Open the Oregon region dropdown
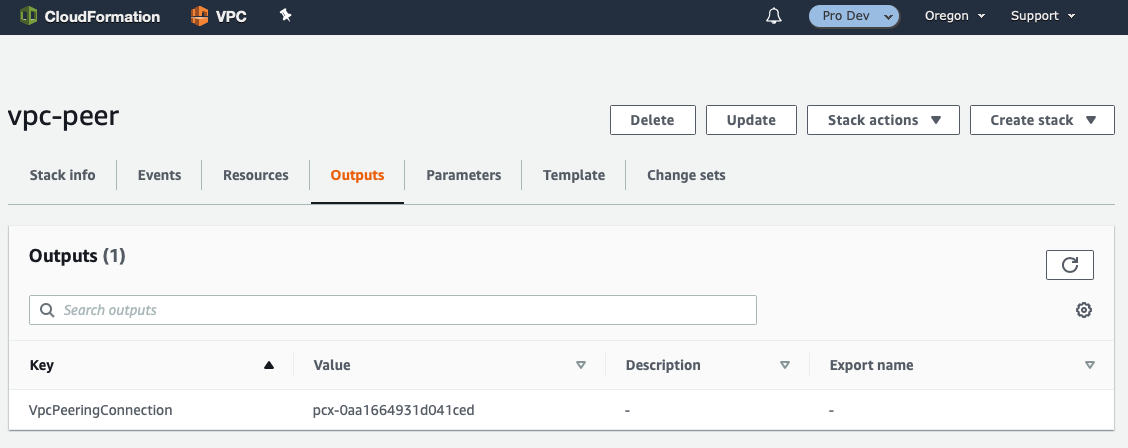Screen dimensions: 1128x448 (x=955, y=16)
